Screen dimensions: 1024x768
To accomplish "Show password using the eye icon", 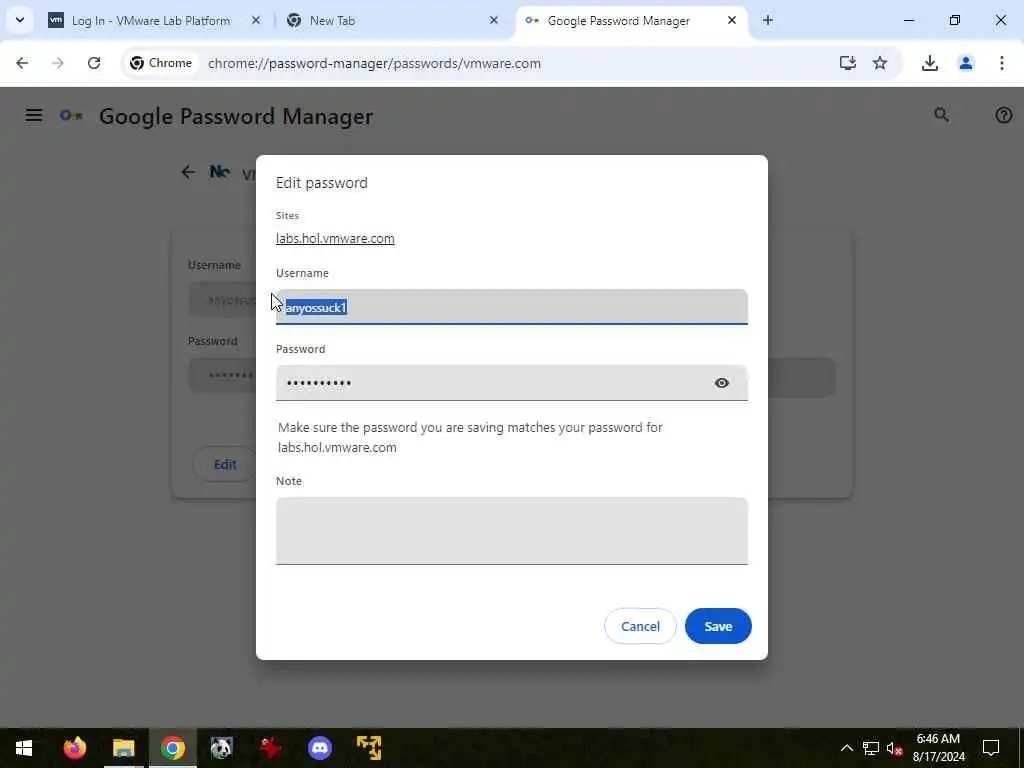I will (722, 383).
